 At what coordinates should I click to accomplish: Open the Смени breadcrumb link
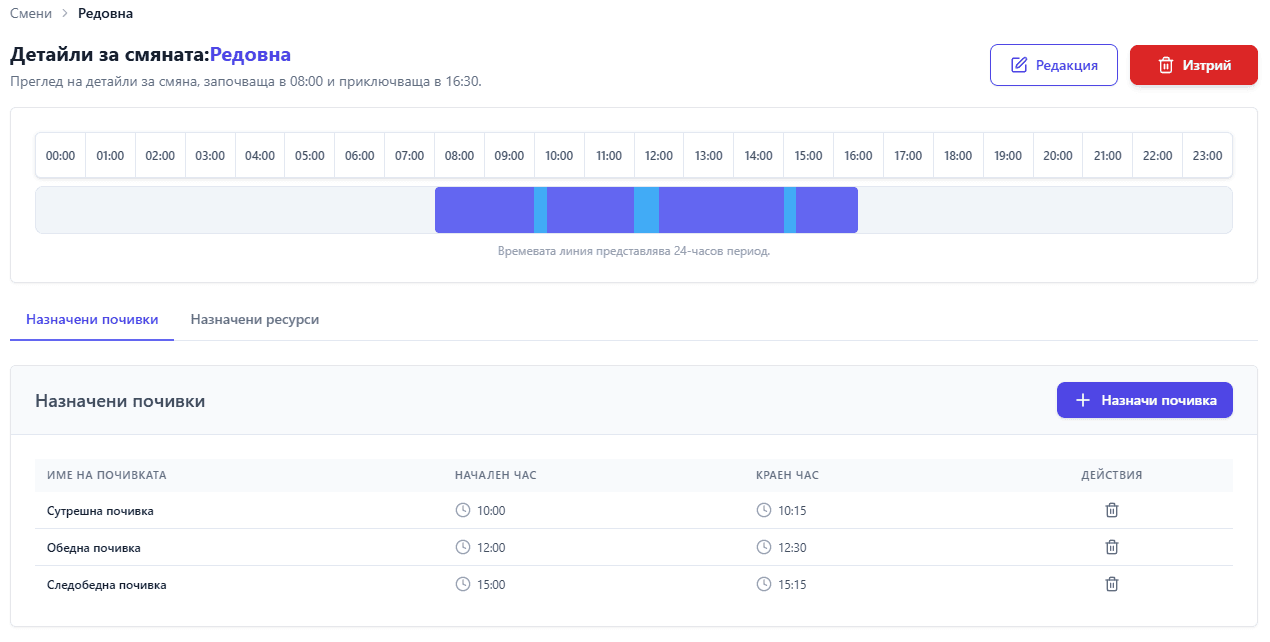coord(31,14)
